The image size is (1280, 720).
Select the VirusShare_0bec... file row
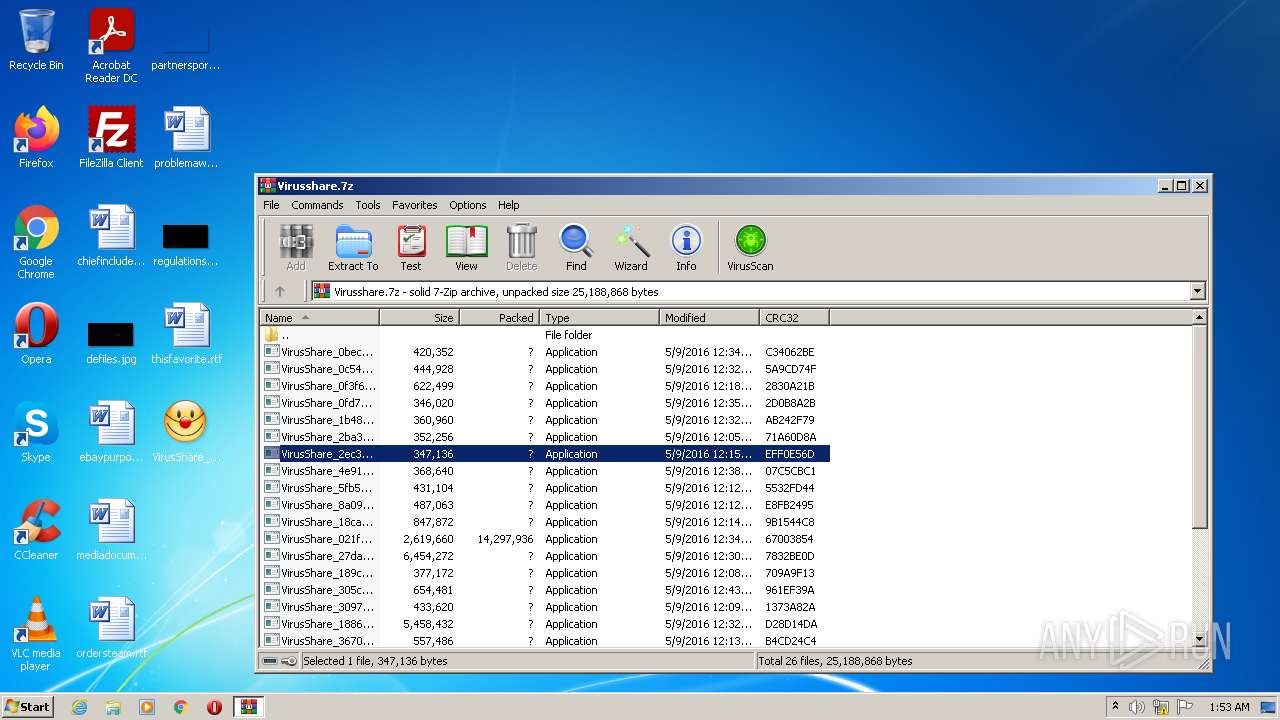point(545,352)
